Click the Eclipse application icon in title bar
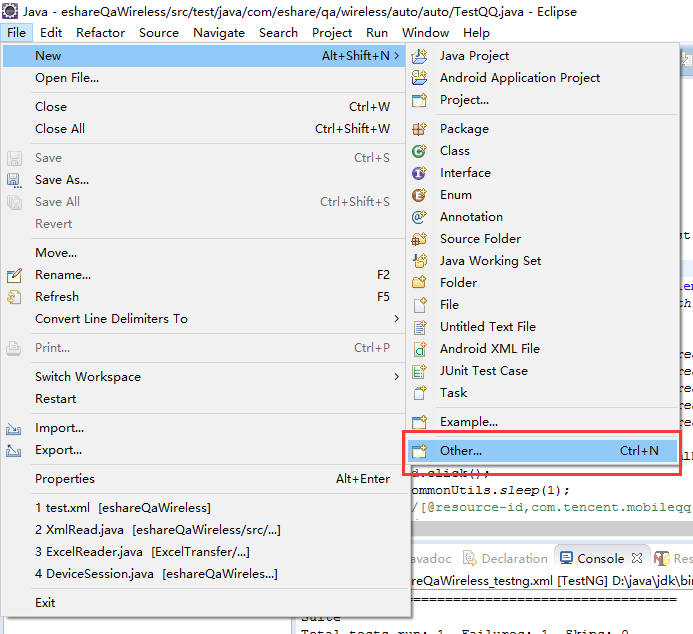 click(10, 11)
